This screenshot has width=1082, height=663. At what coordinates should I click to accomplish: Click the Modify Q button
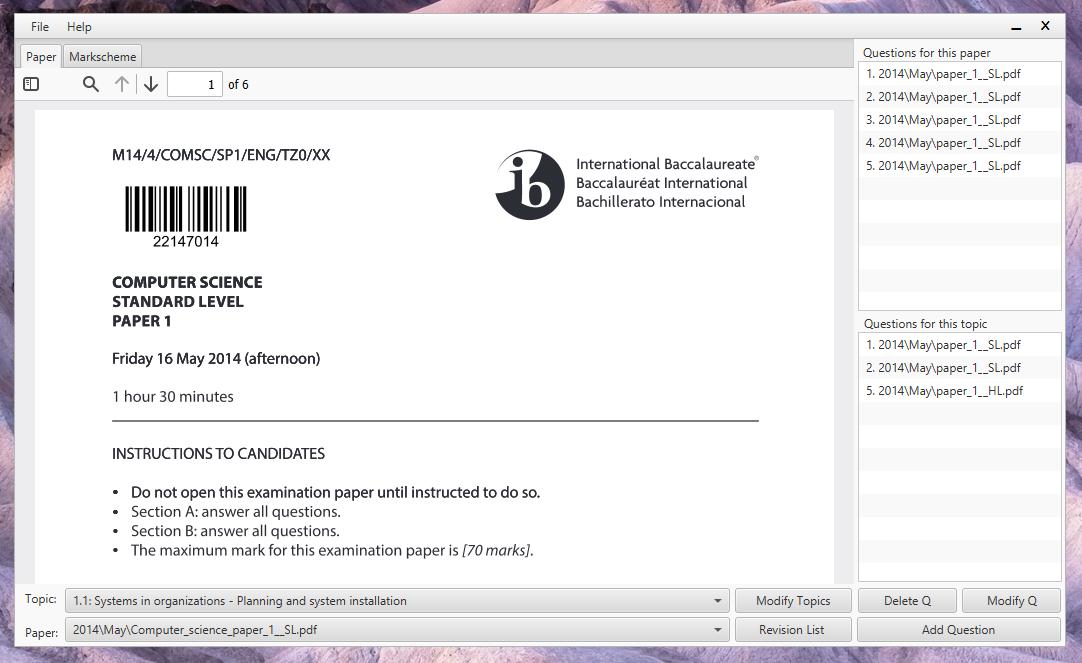coord(1012,601)
